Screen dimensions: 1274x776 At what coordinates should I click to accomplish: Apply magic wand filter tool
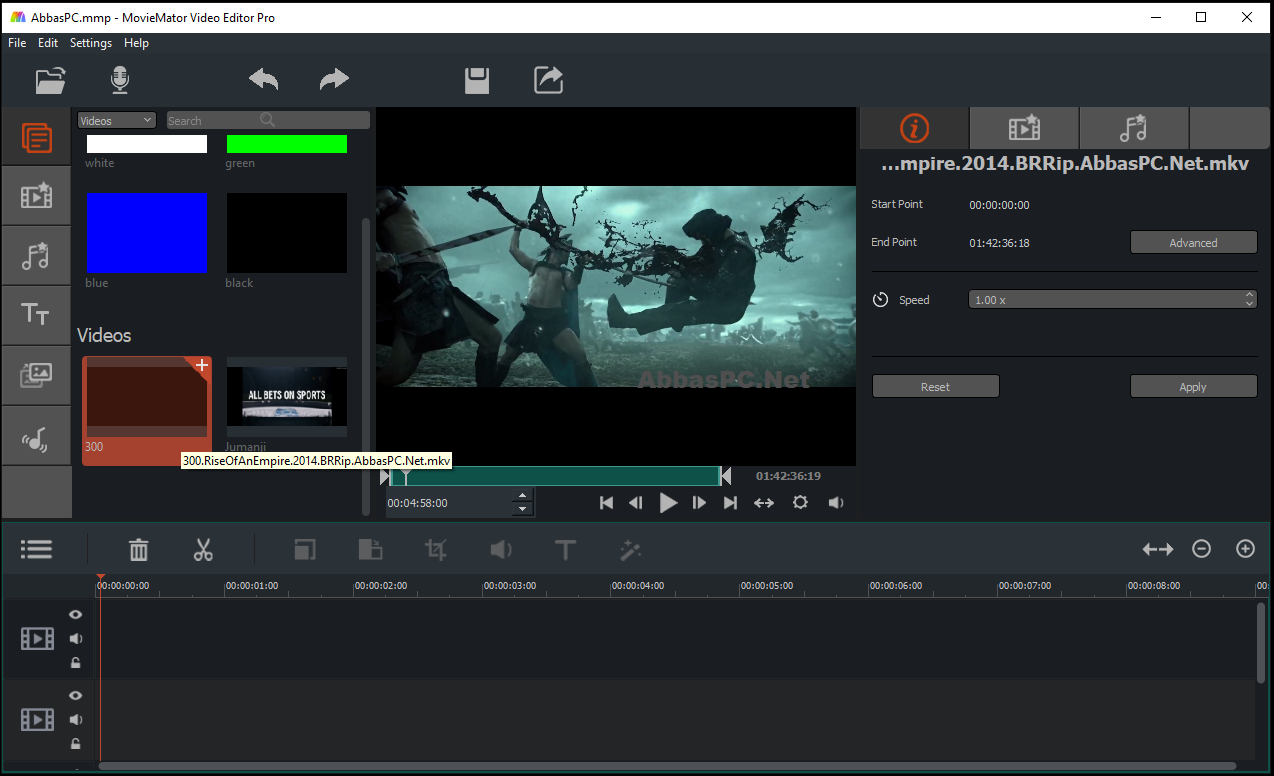(x=631, y=549)
